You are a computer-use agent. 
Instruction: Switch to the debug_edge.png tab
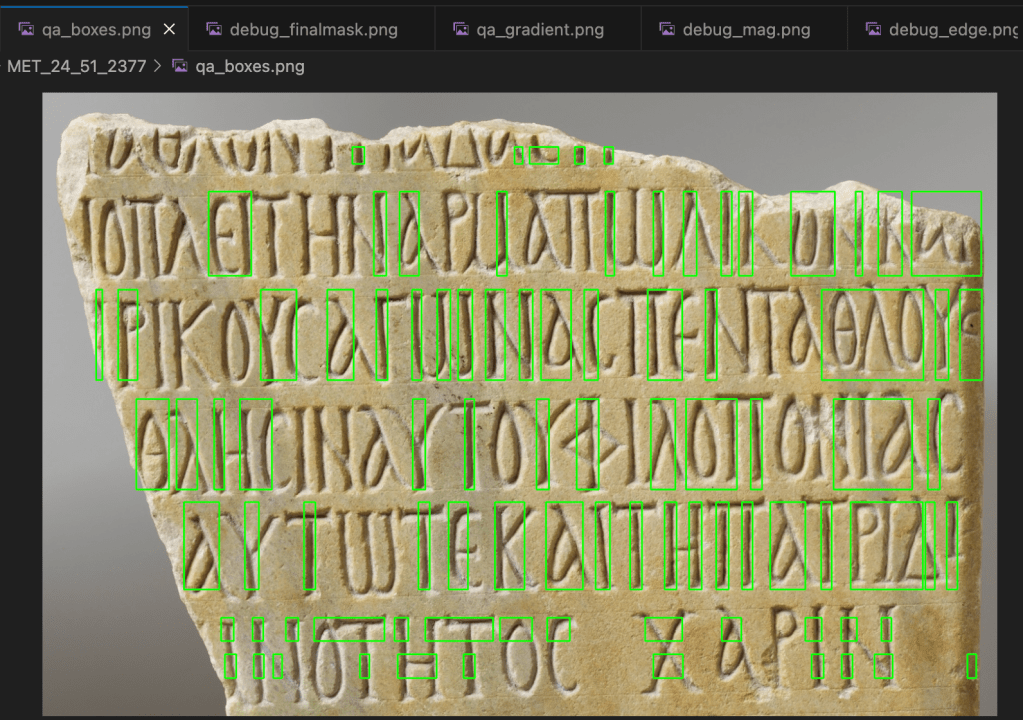pos(952,29)
